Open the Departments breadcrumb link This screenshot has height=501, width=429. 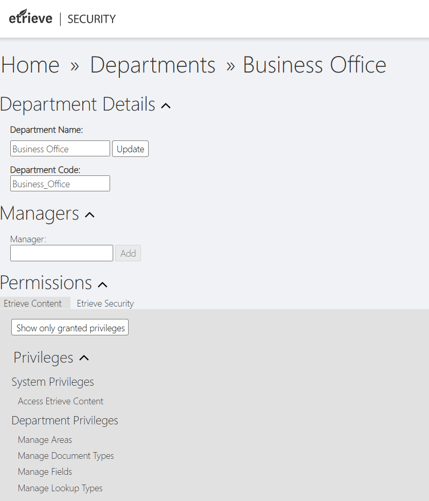153,65
